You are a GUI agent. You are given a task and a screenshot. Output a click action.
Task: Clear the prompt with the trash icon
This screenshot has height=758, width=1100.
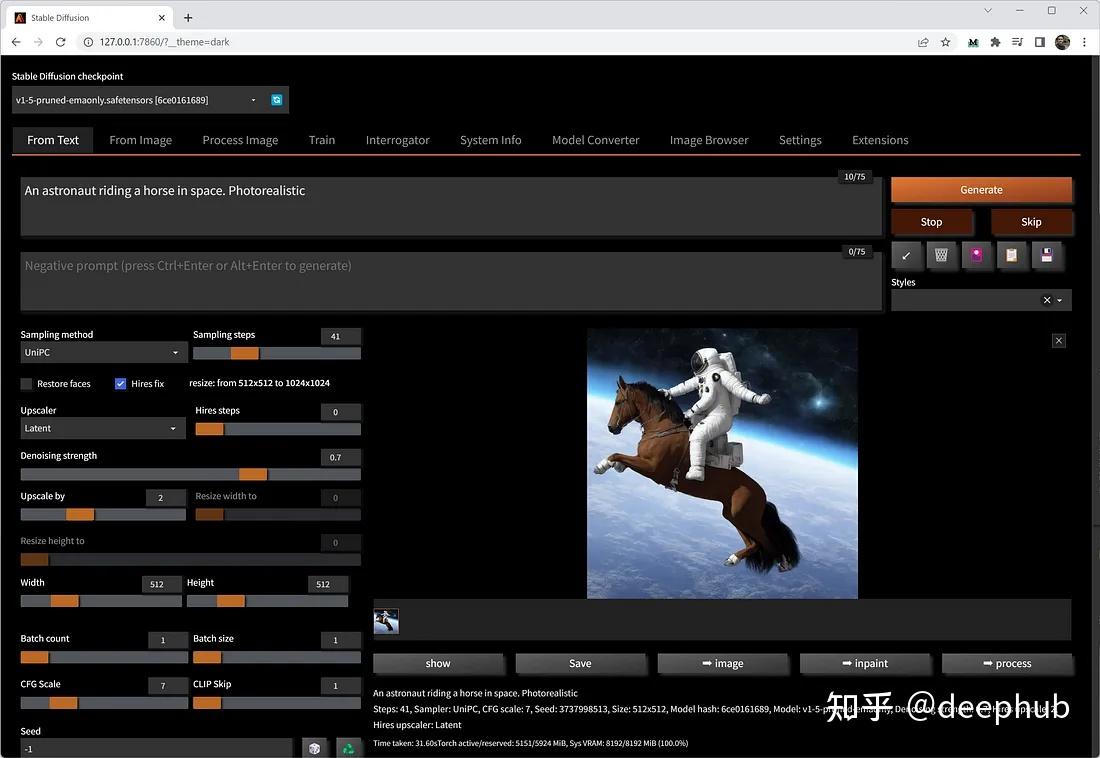[941, 255]
